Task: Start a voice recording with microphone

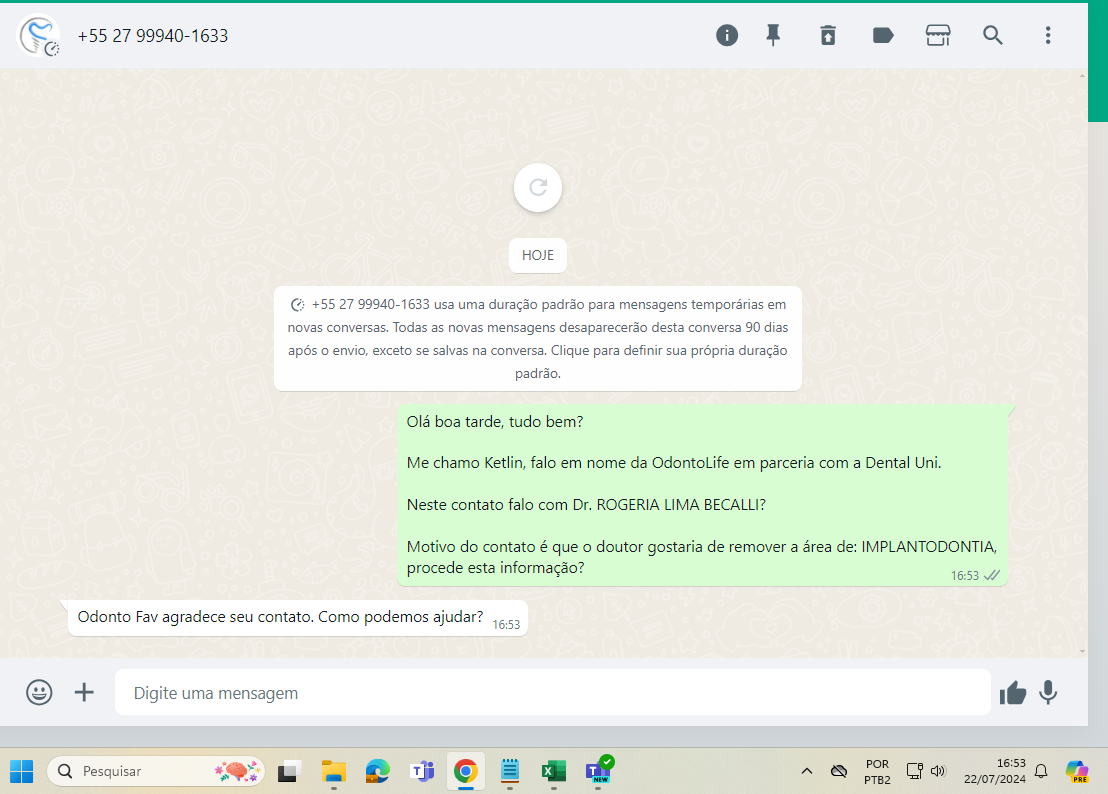Action: click(1048, 693)
